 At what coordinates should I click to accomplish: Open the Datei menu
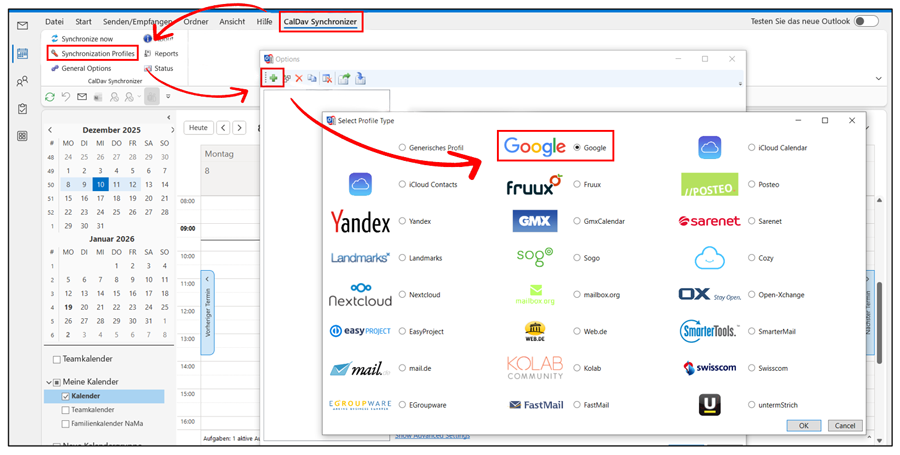coord(54,21)
